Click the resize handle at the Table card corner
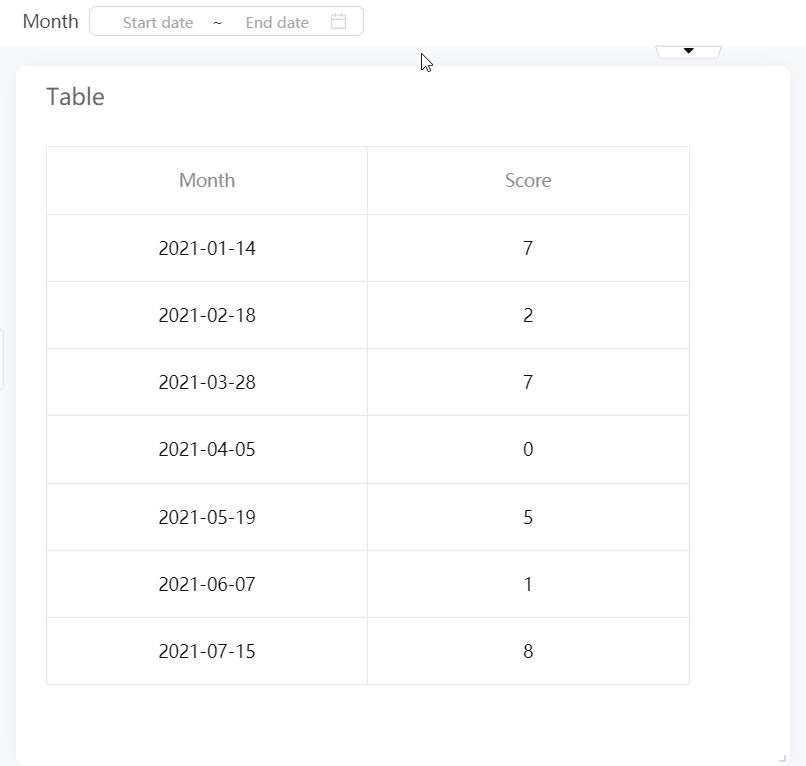The image size is (806, 766). pos(782,758)
